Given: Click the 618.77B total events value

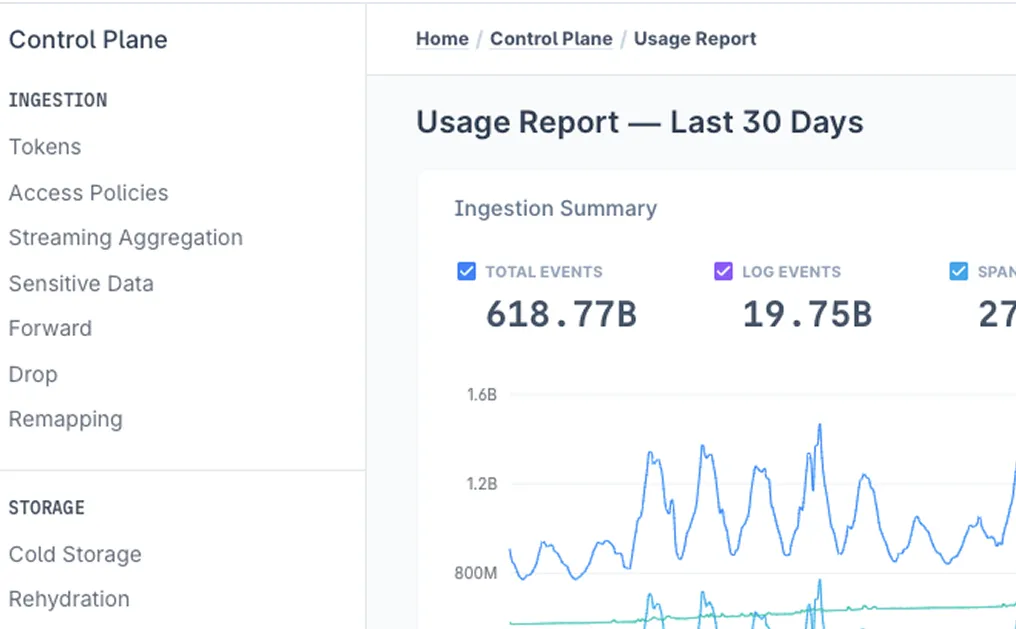Looking at the screenshot, I should point(561,314).
